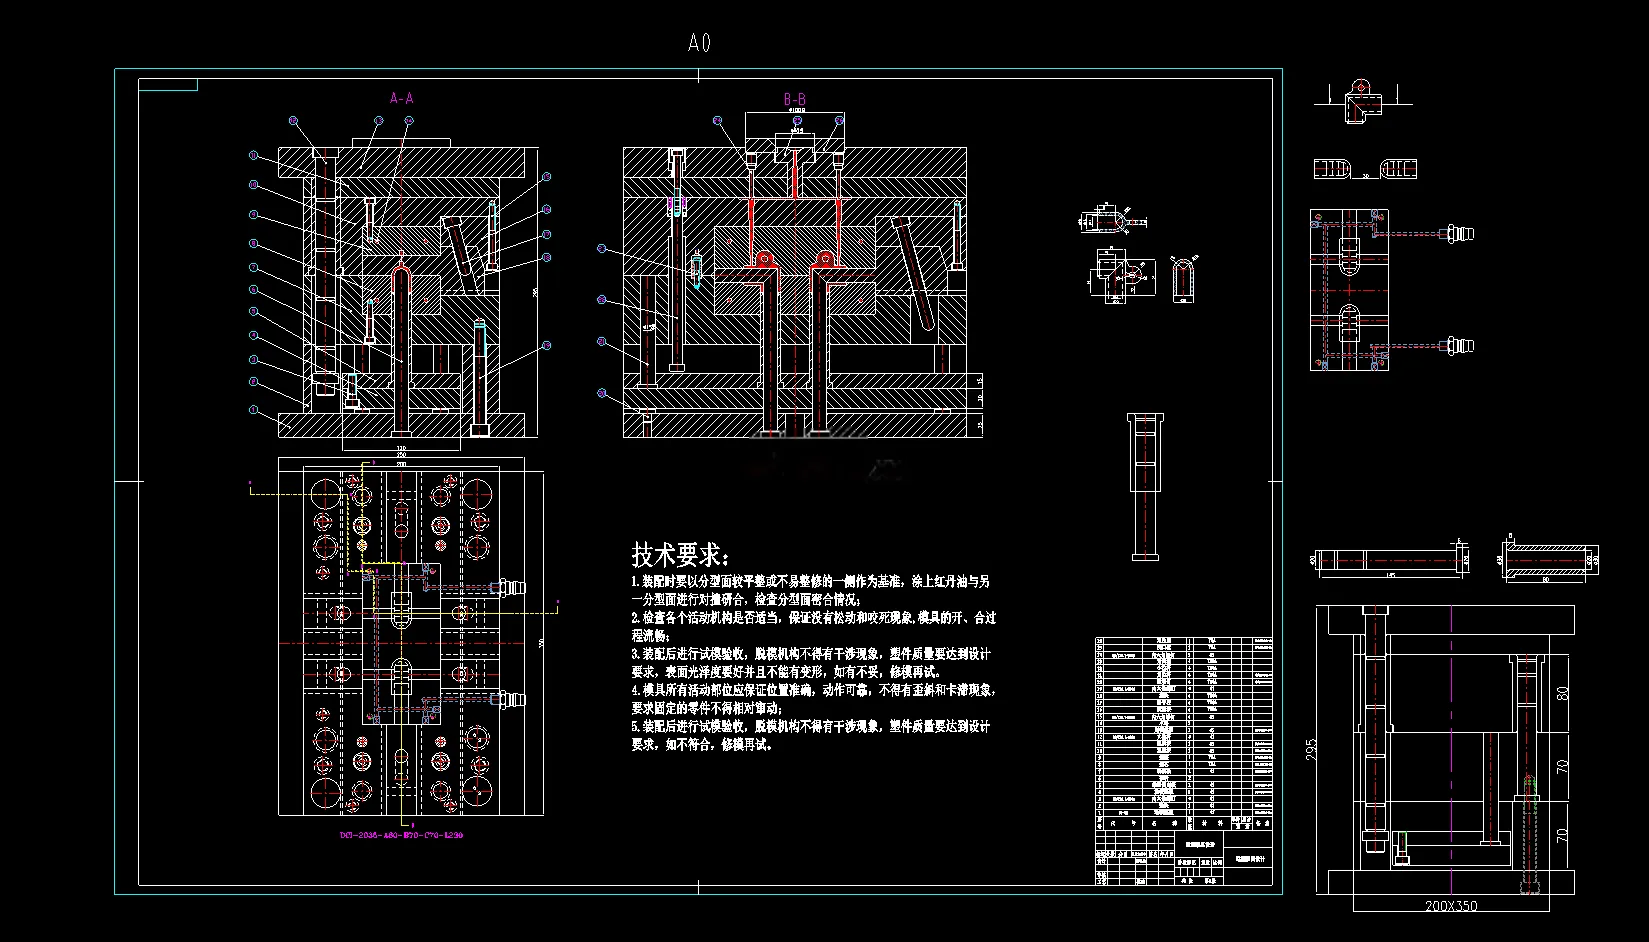Select the long guide pillar detail drawing

(x=1390, y=559)
